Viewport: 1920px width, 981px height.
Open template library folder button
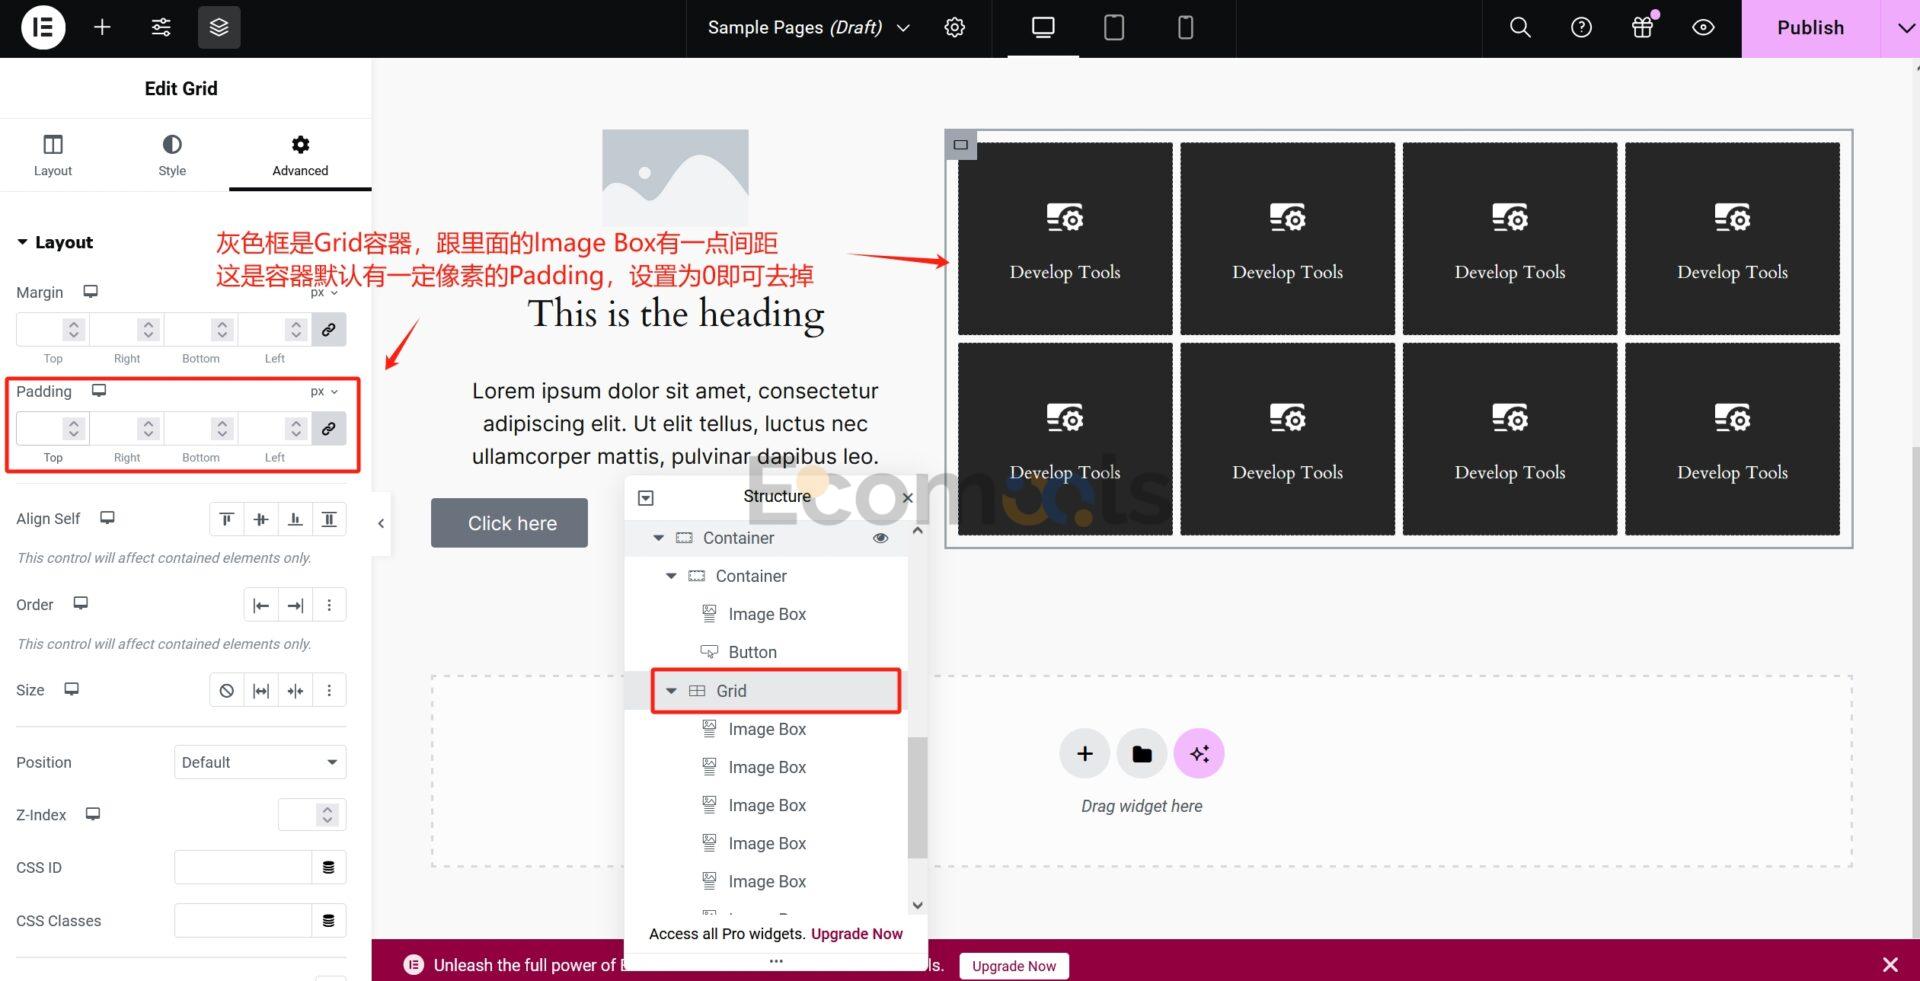1142,754
